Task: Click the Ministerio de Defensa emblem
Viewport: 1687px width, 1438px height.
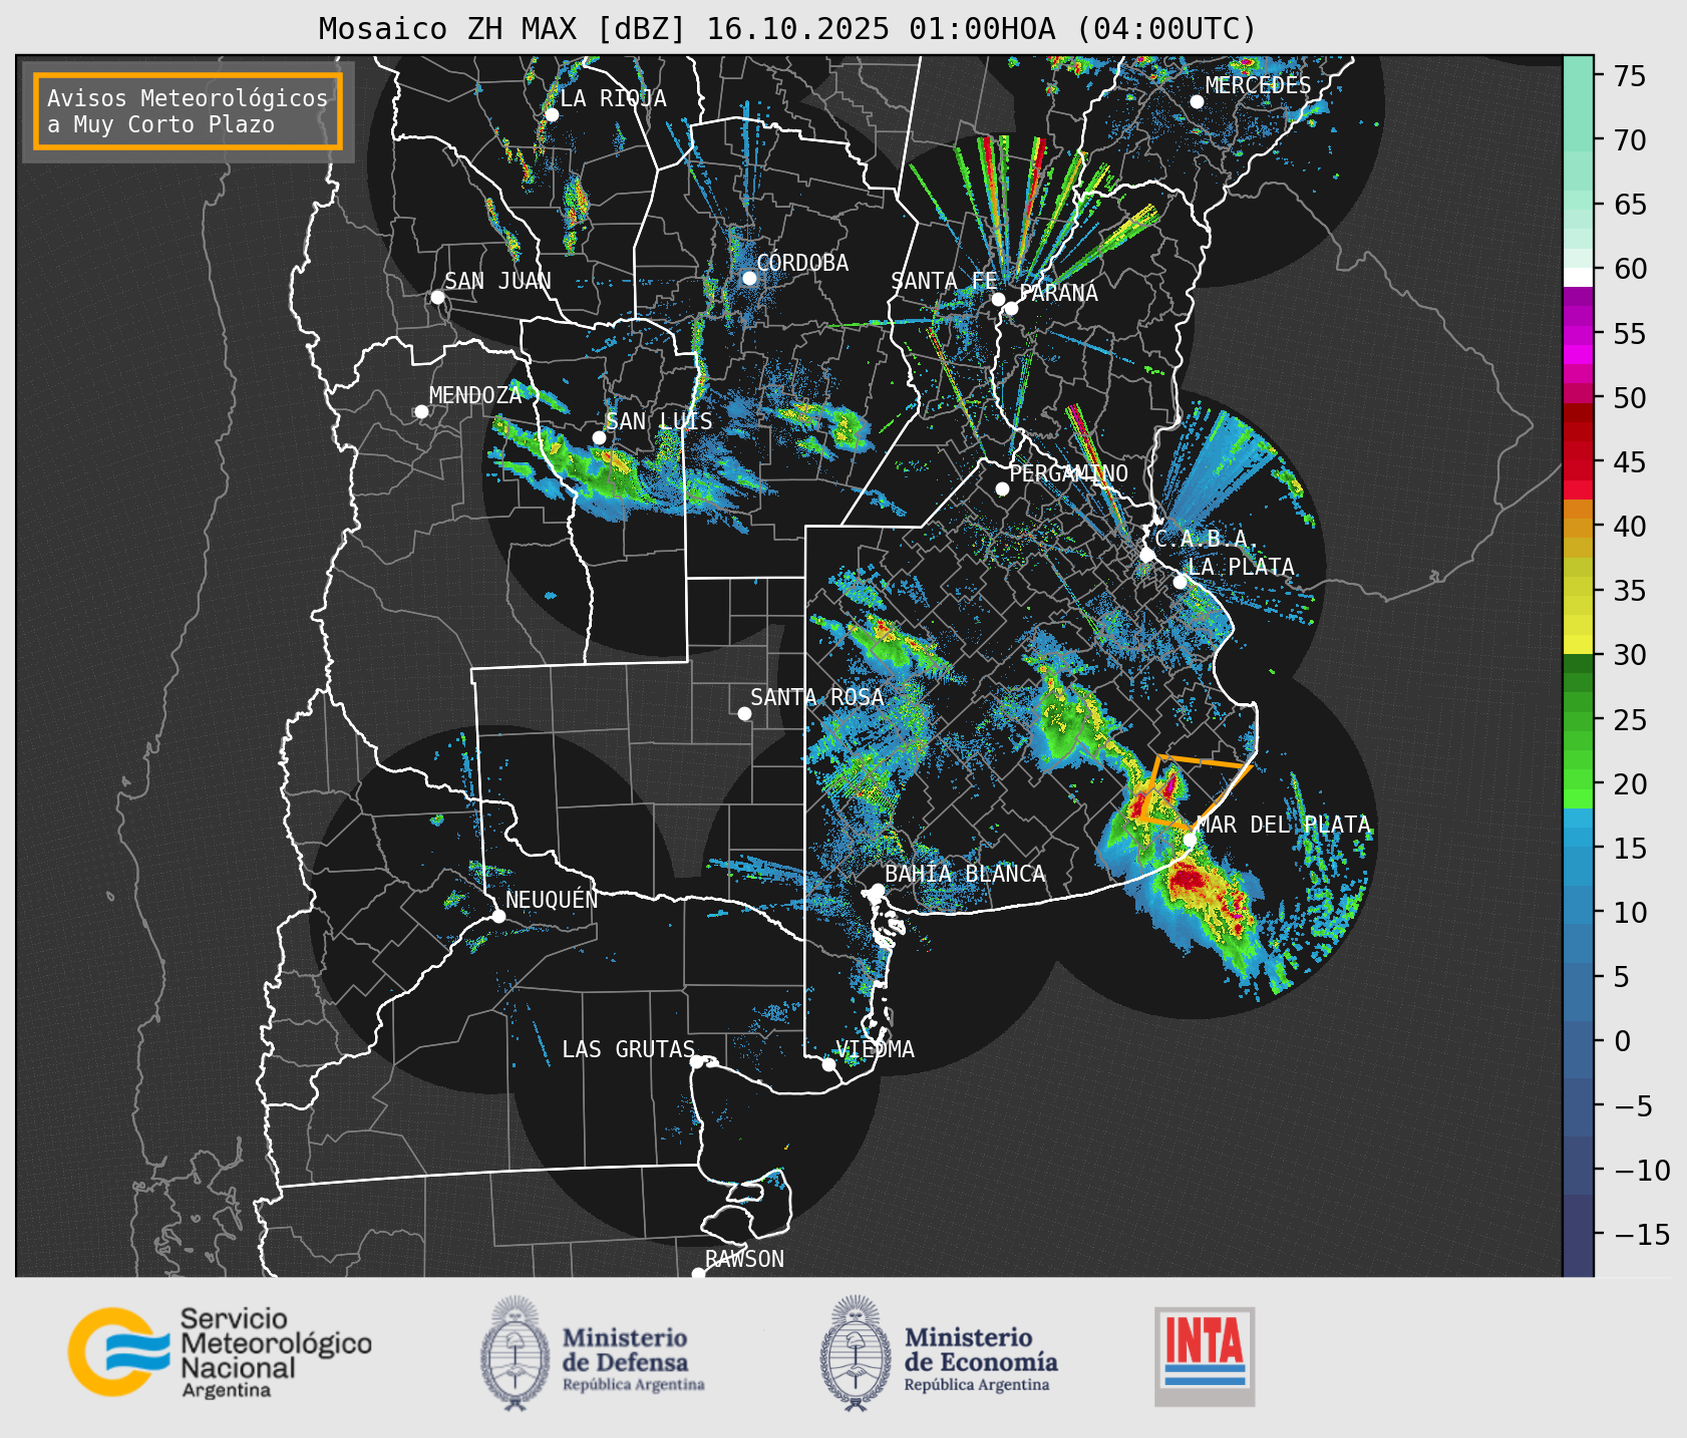Action: point(515,1353)
